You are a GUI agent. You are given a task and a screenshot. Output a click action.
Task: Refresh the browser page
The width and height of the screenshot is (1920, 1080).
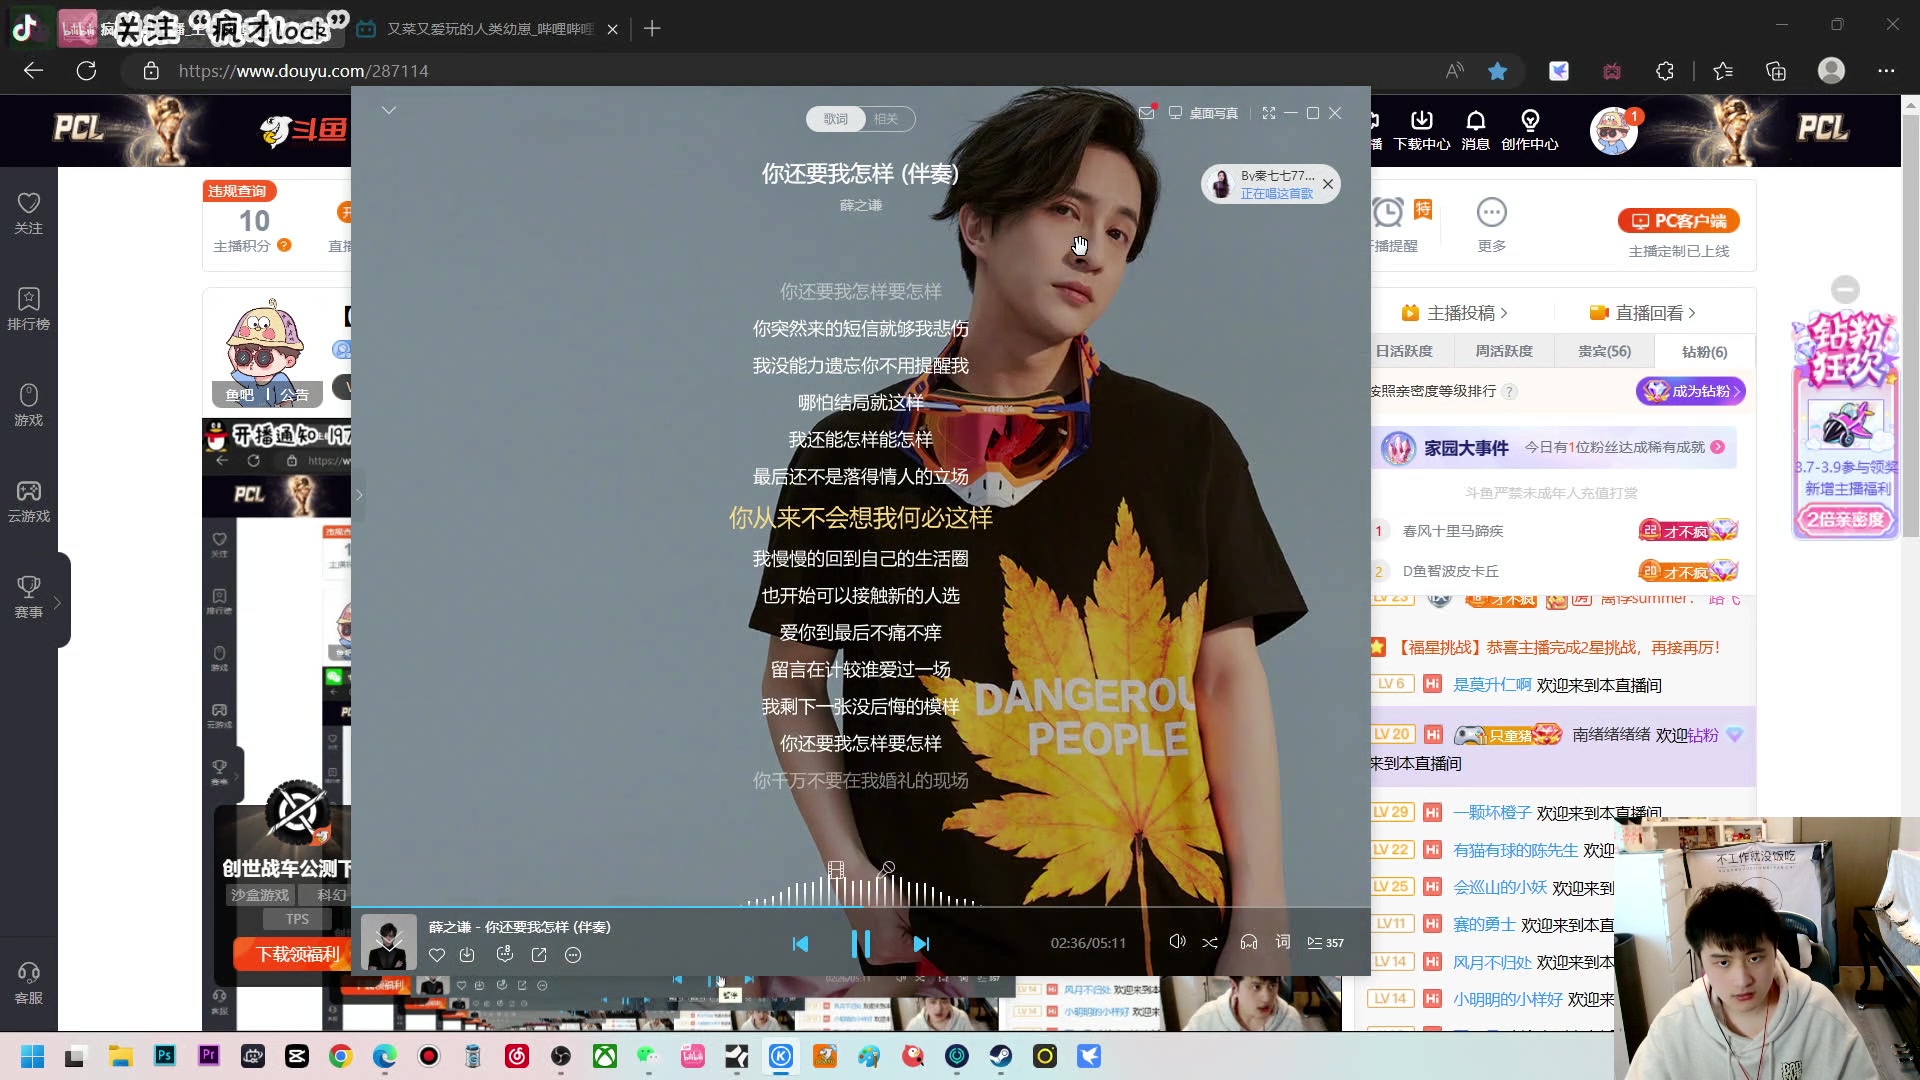click(x=87, y=71)
